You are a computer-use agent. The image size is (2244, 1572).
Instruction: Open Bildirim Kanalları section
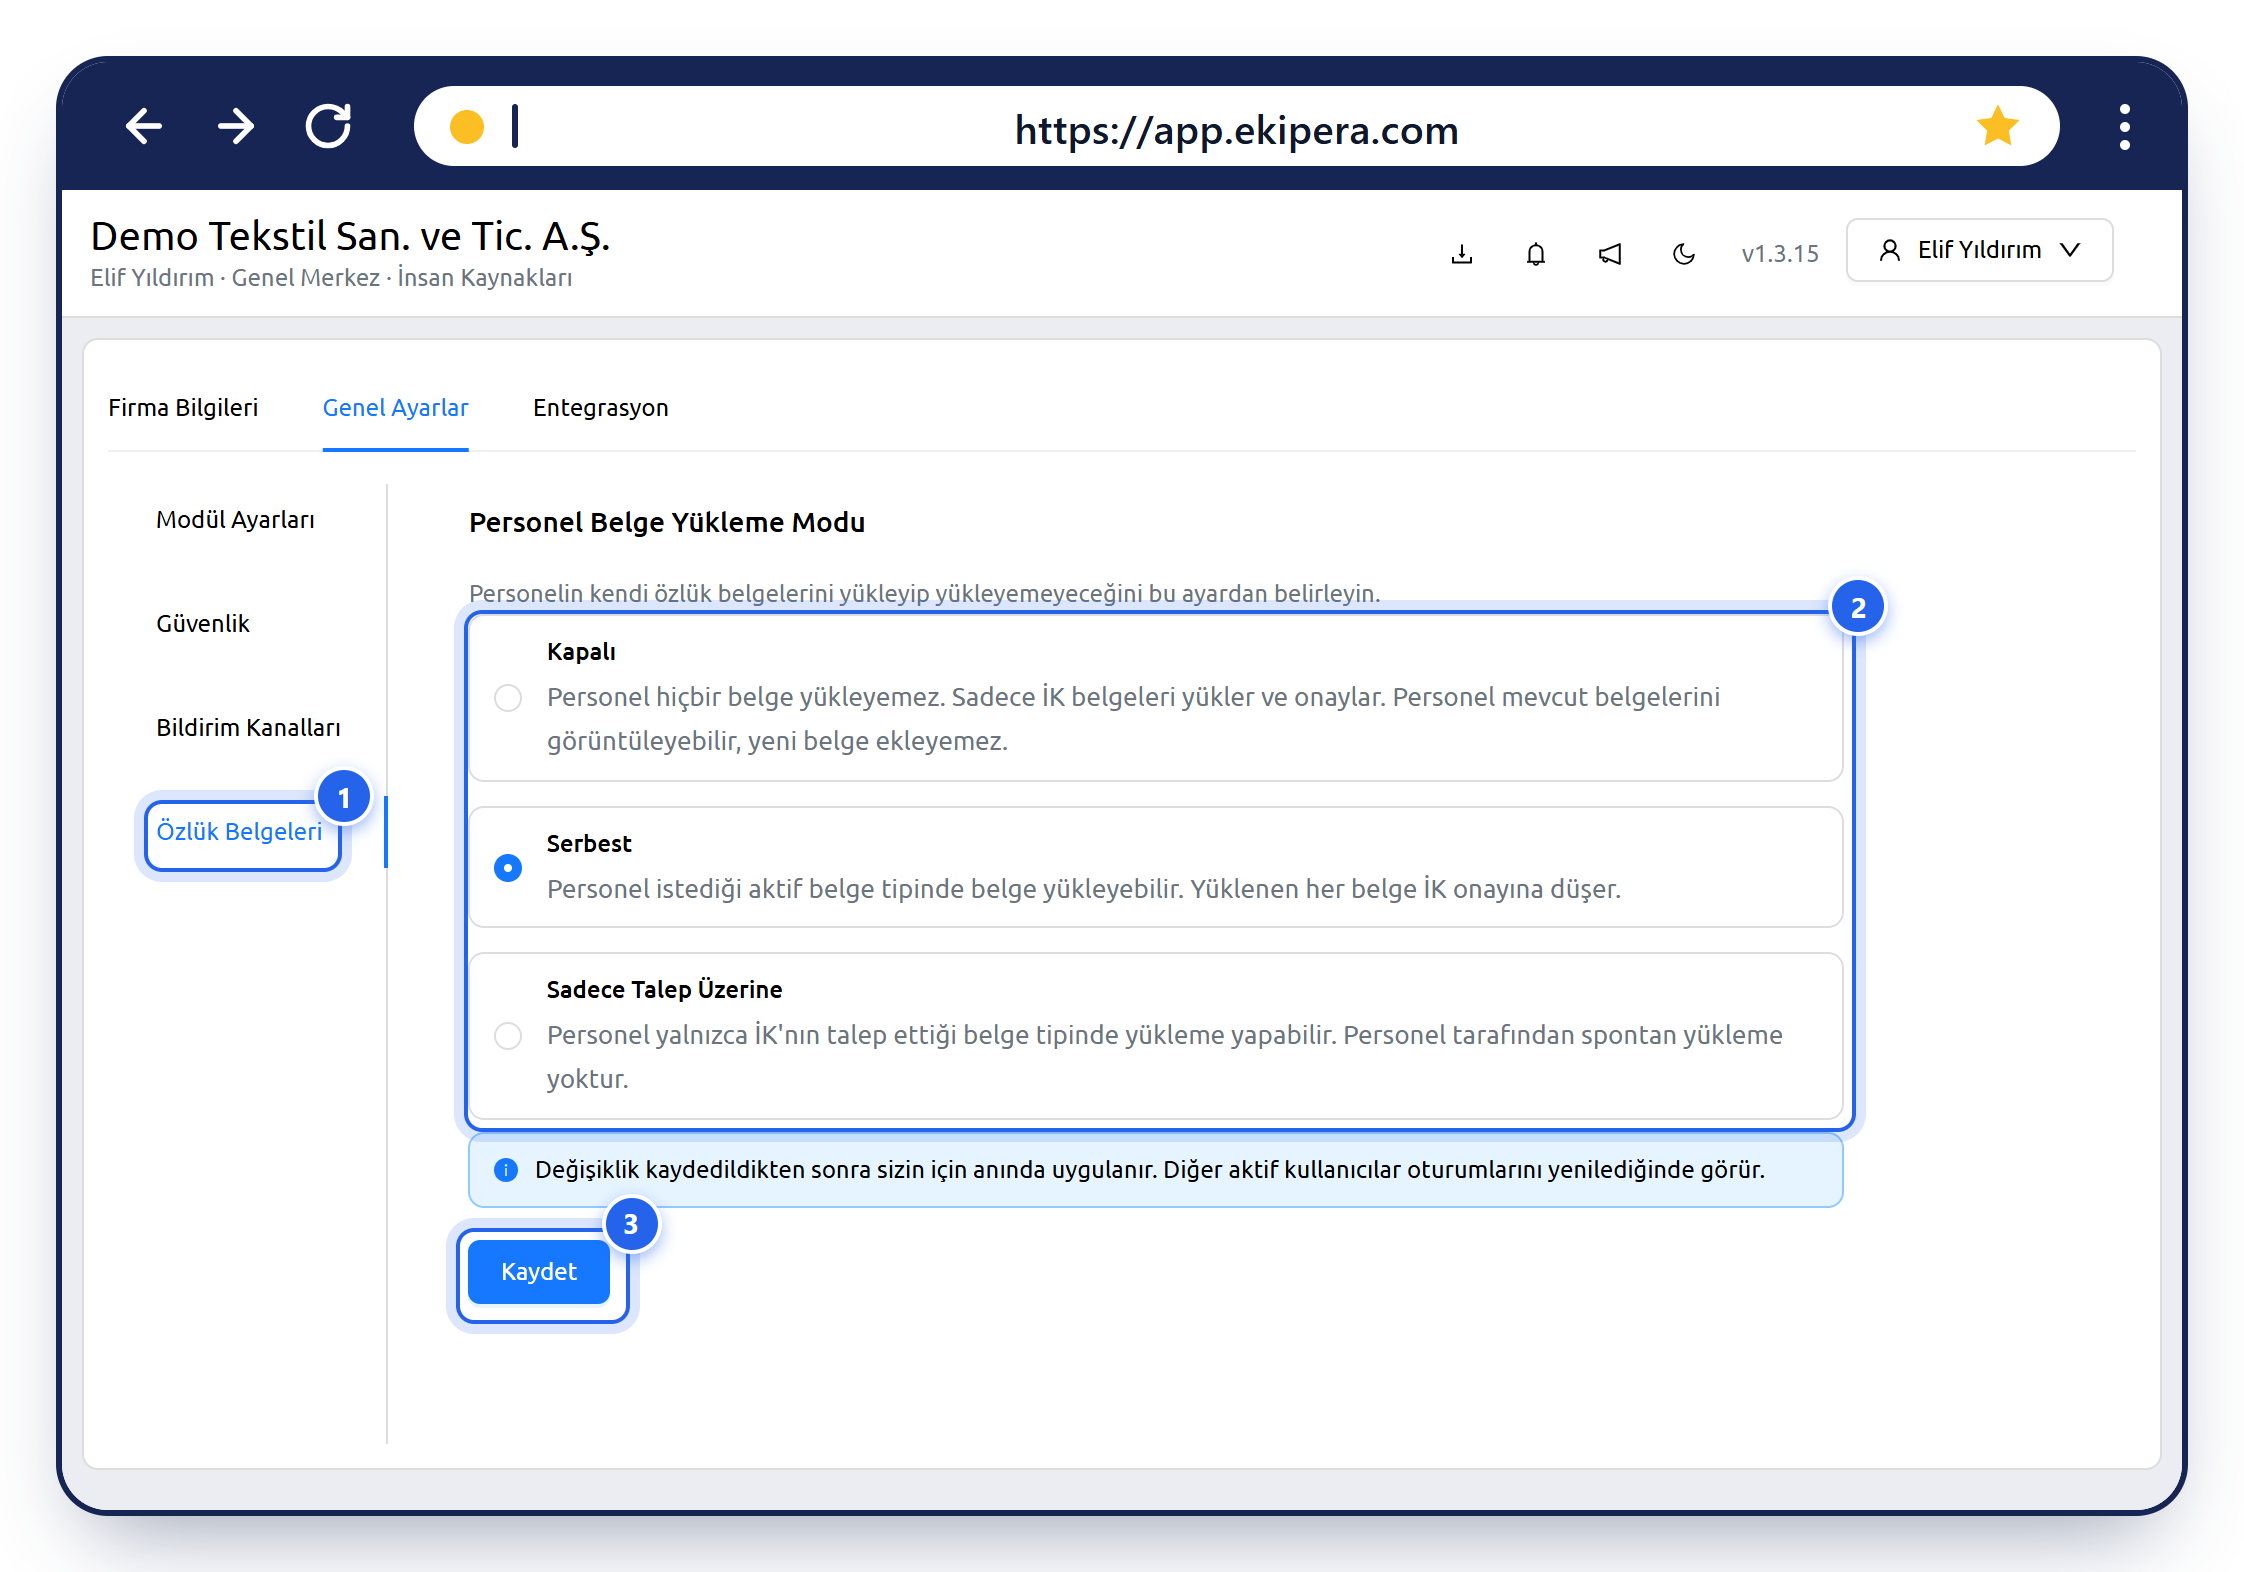(248, 728)
